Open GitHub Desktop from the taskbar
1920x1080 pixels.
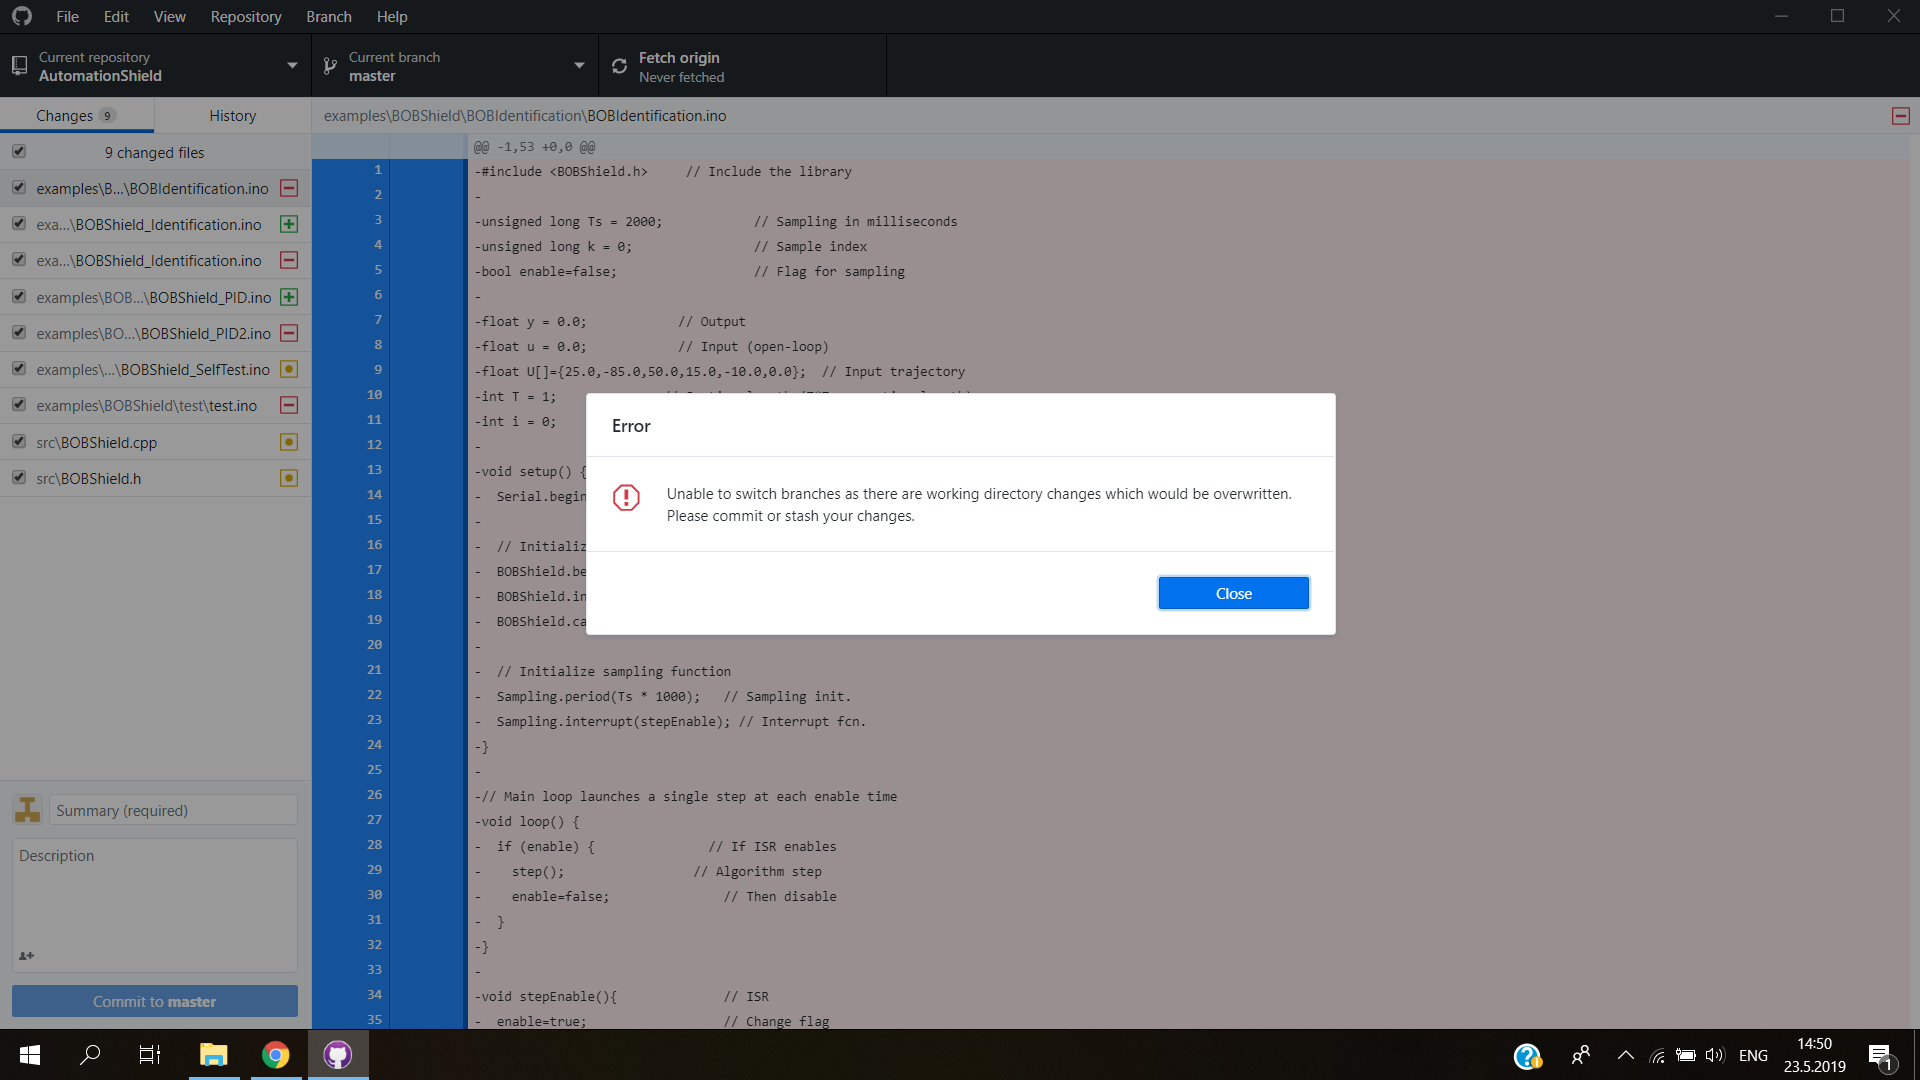tap(338, 1054)
